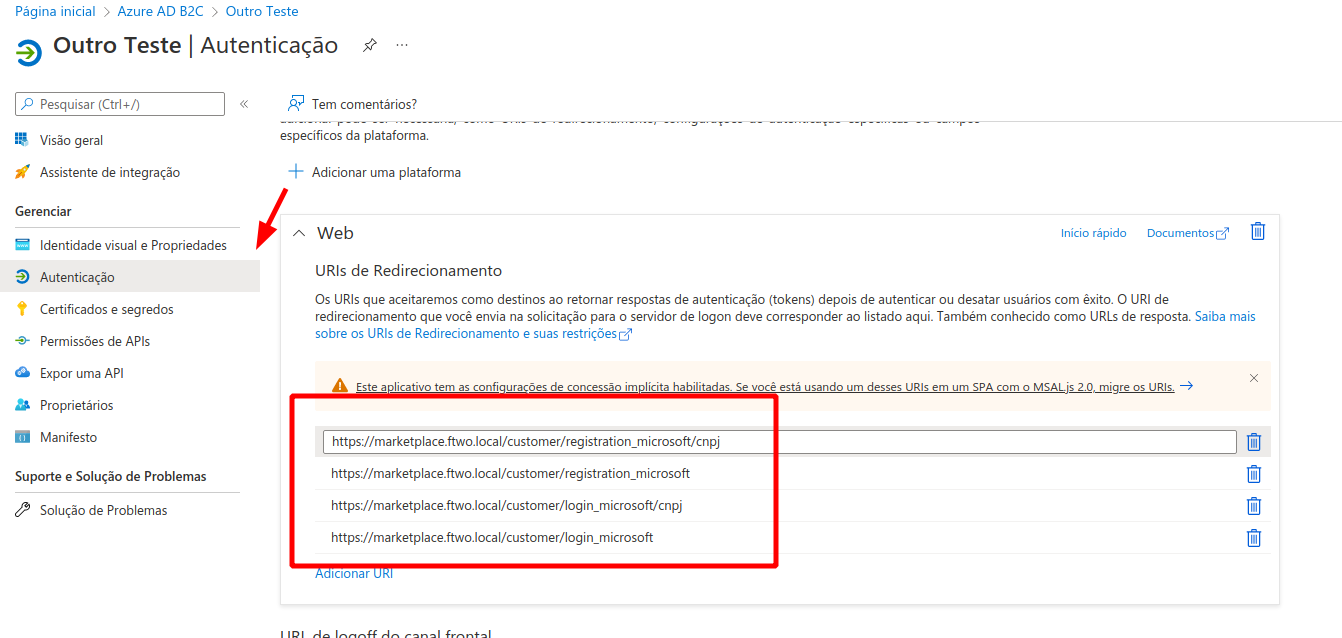Select the customer/login_microsoft/cnpj URI text

click(x=507, y=506)
